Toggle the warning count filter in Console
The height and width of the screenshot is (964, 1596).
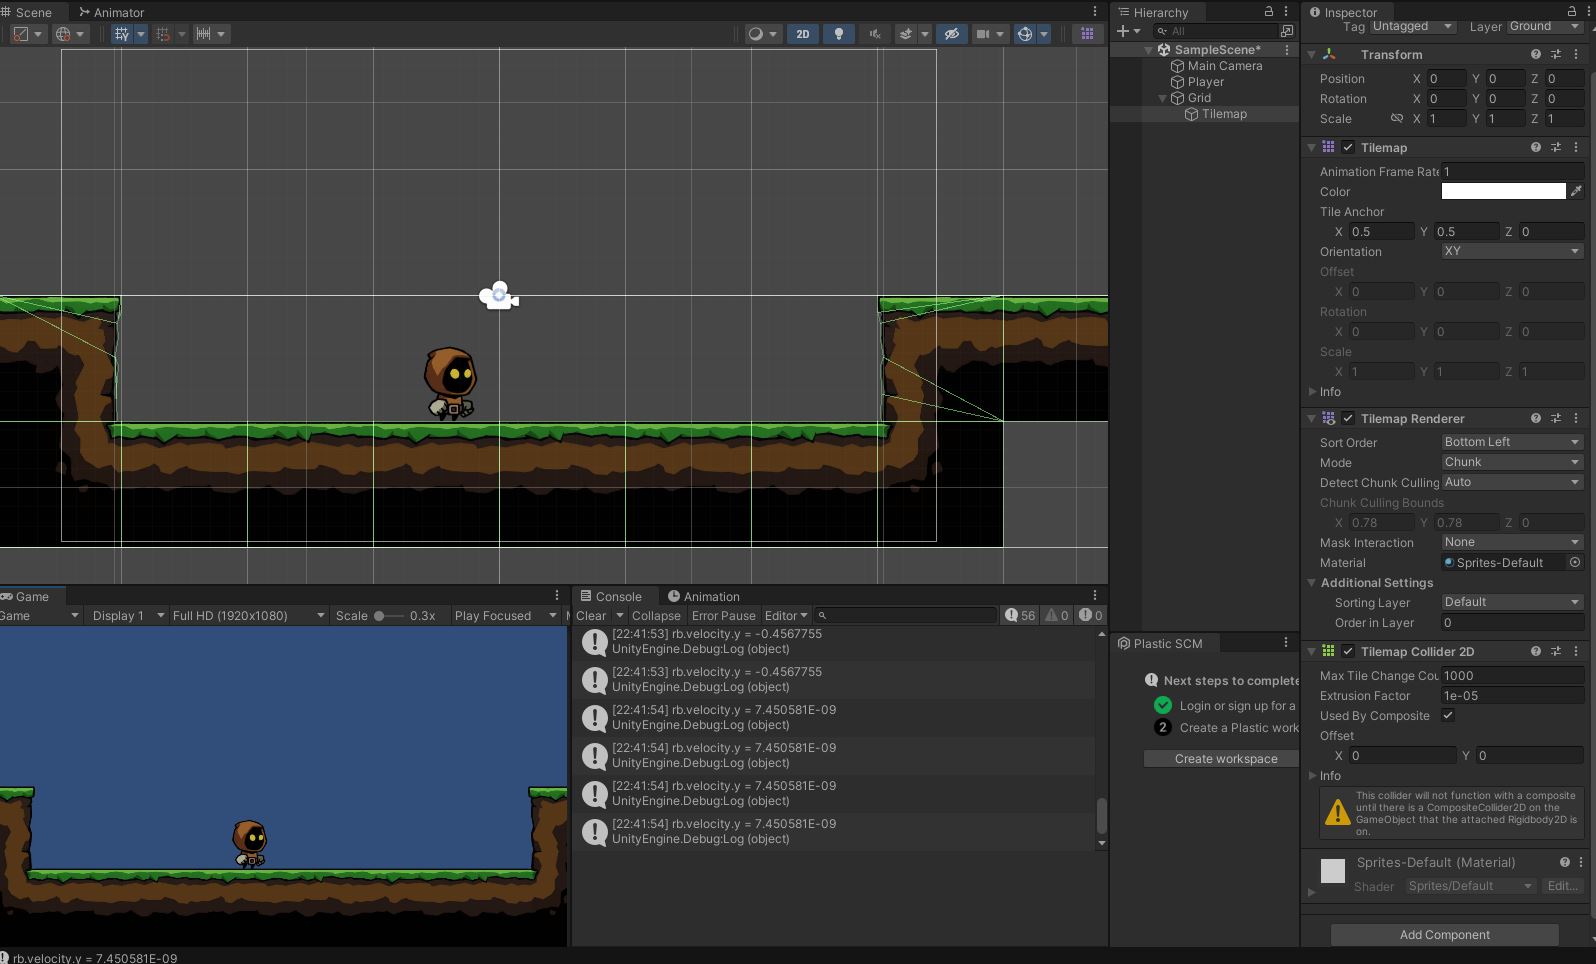click(1057, 615)
